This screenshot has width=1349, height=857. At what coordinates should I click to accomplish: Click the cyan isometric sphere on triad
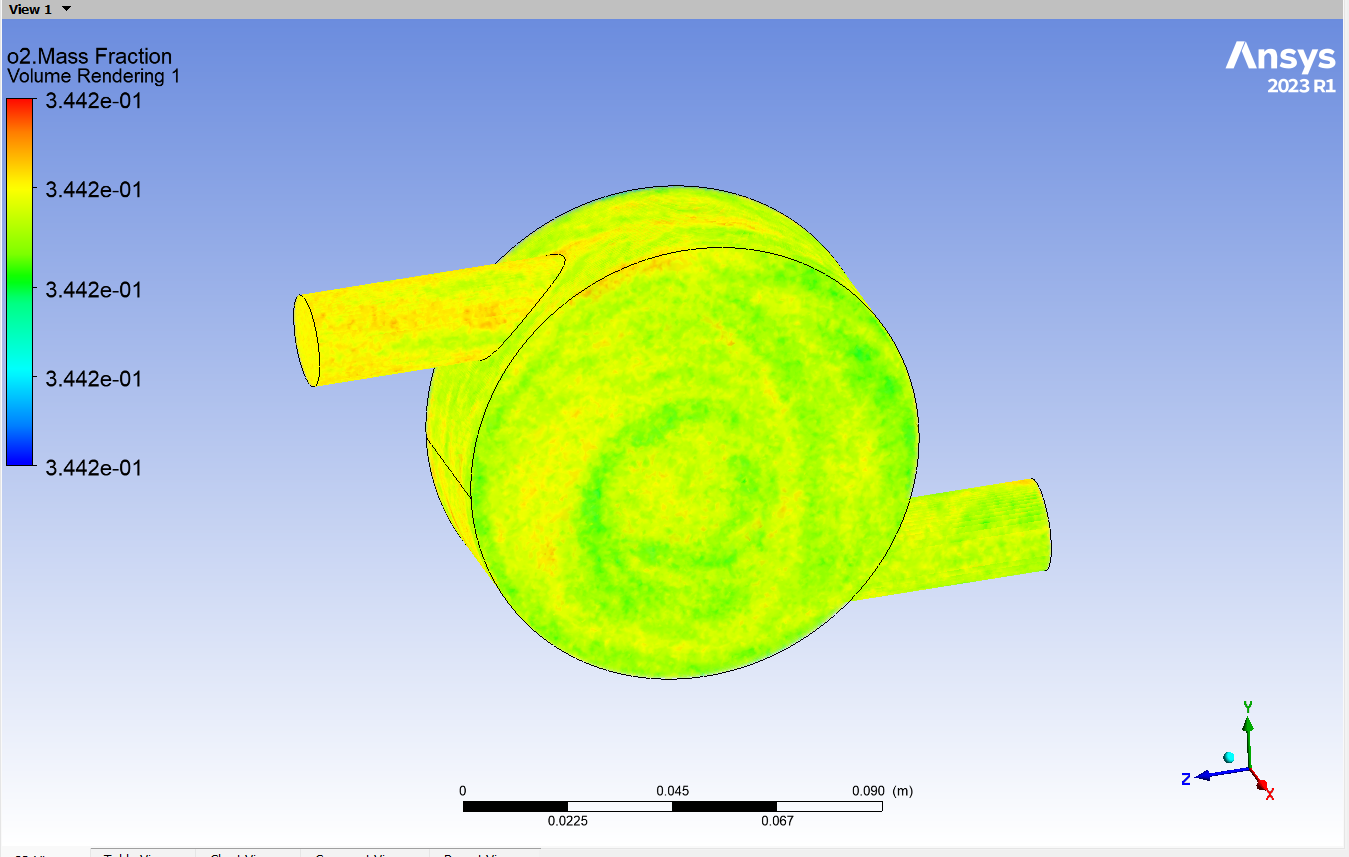click(1229, 757)
